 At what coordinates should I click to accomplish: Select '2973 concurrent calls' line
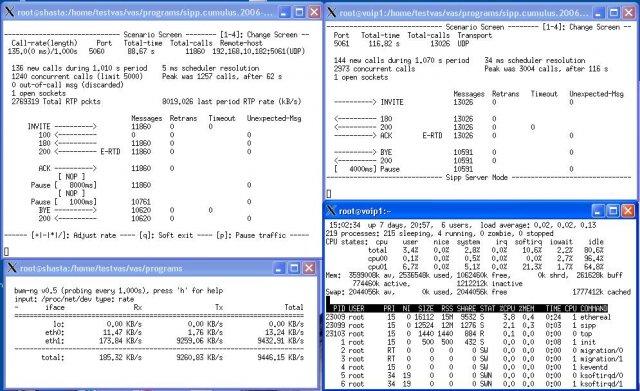(374, 69)
